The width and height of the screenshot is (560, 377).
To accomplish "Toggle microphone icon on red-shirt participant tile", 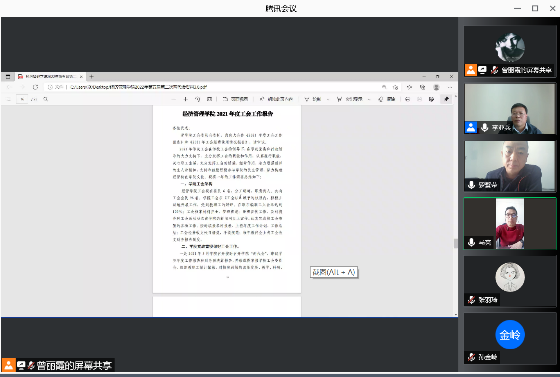I will 471,242.
